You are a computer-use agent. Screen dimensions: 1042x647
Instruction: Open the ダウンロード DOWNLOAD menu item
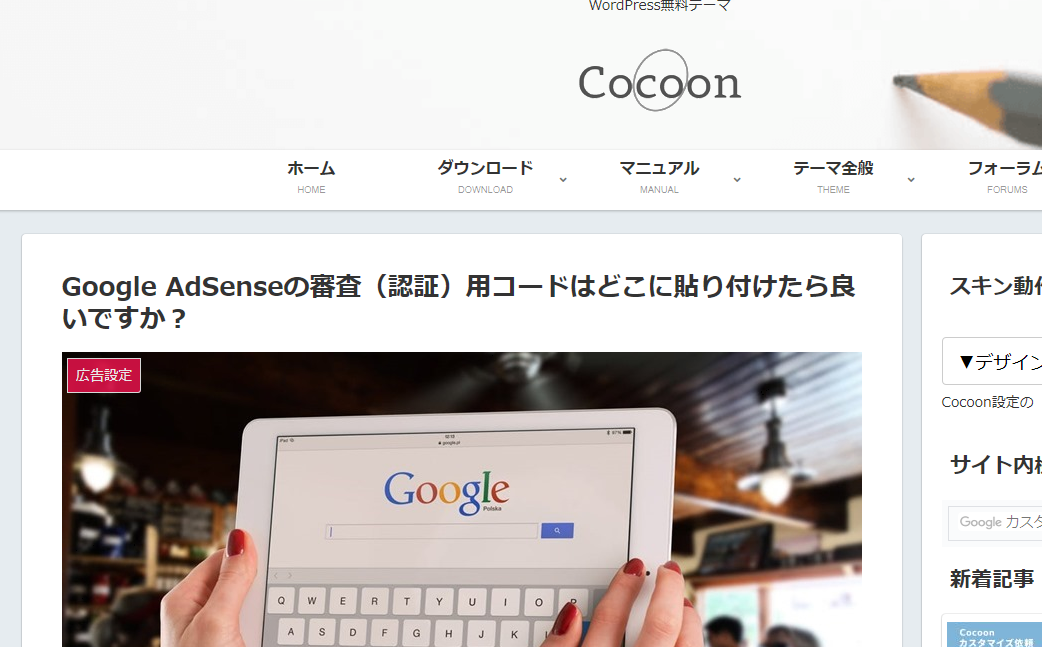click(485, 178)
